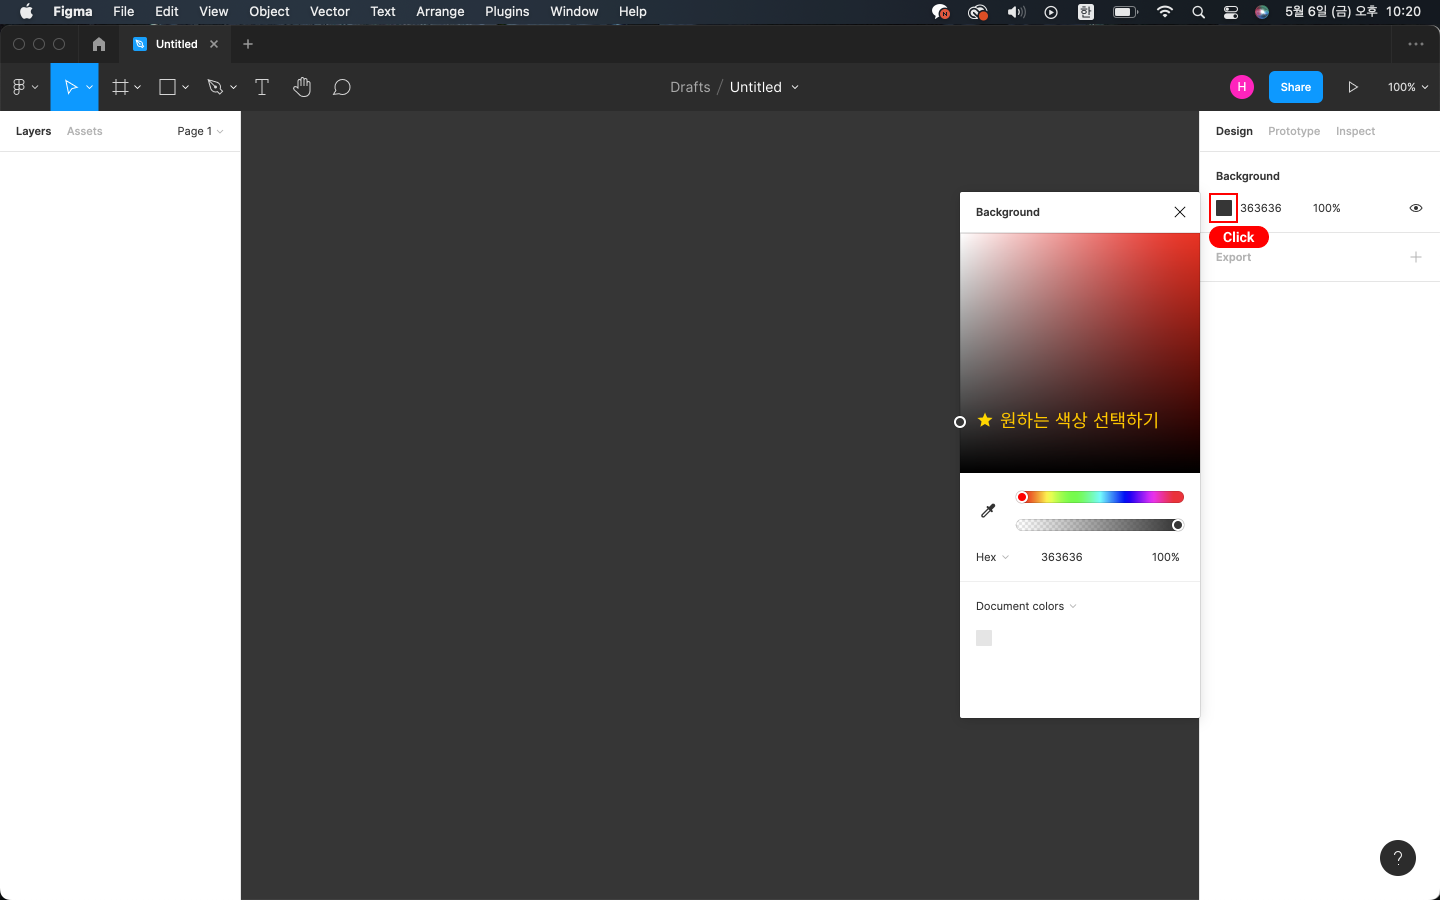Switch to the Assets panel
The height and width of the screenshot is (900, 1440).
[84, 131]
